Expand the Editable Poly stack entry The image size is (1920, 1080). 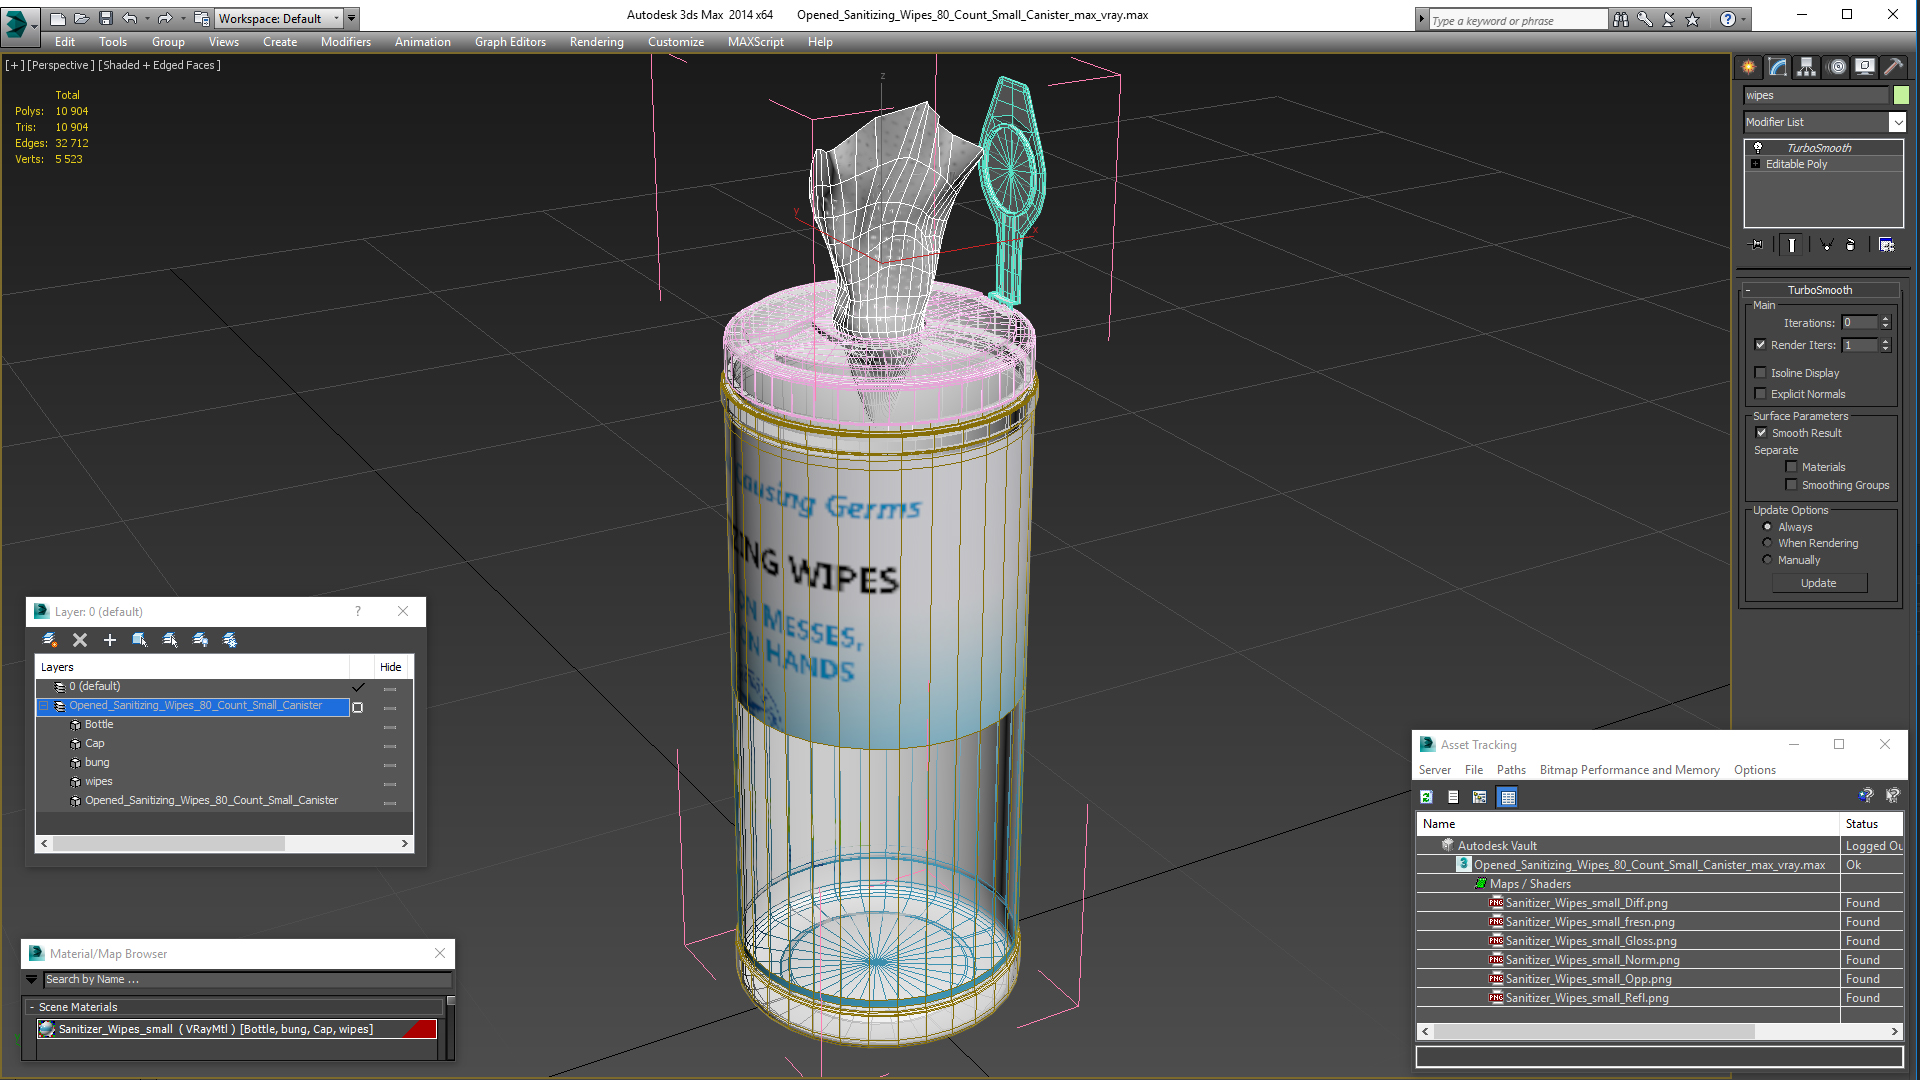(x=1755, y=164)
